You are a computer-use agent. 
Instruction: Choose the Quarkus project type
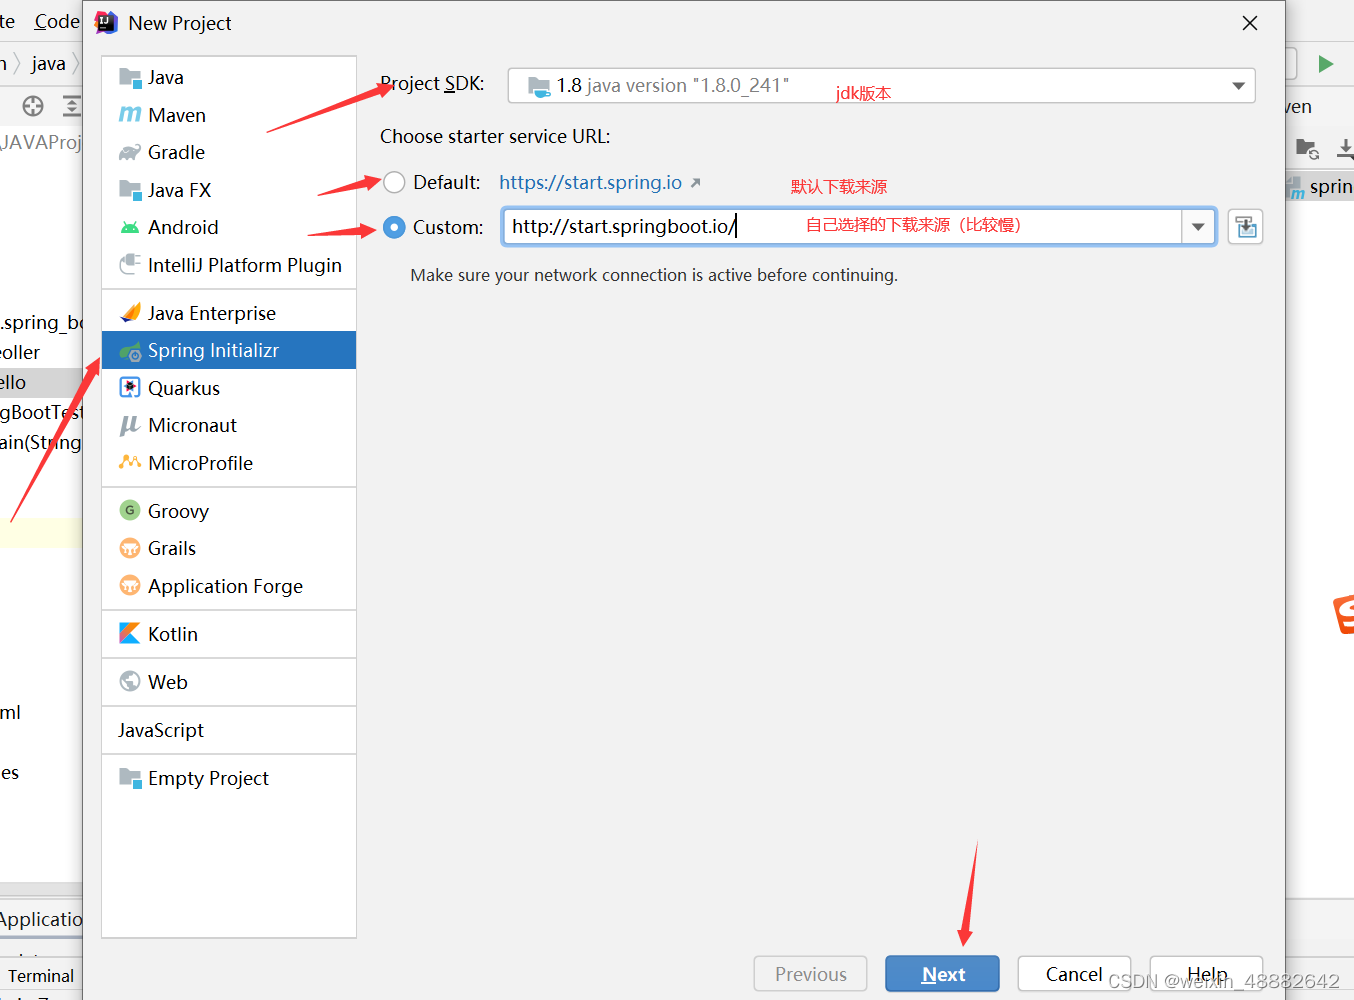(229, 388)
